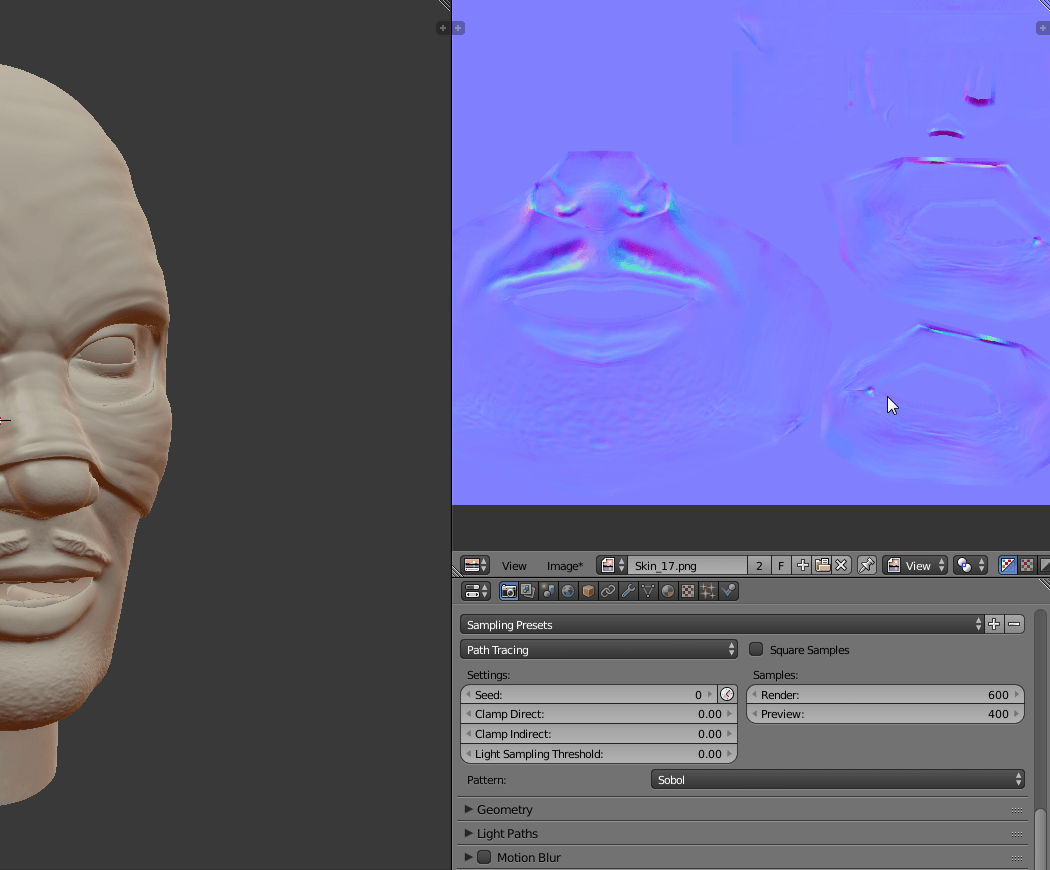The height and width of the screenshot is (870, 1050).
Task: Add a sampling preset with plus button
Action: [994, 624]
